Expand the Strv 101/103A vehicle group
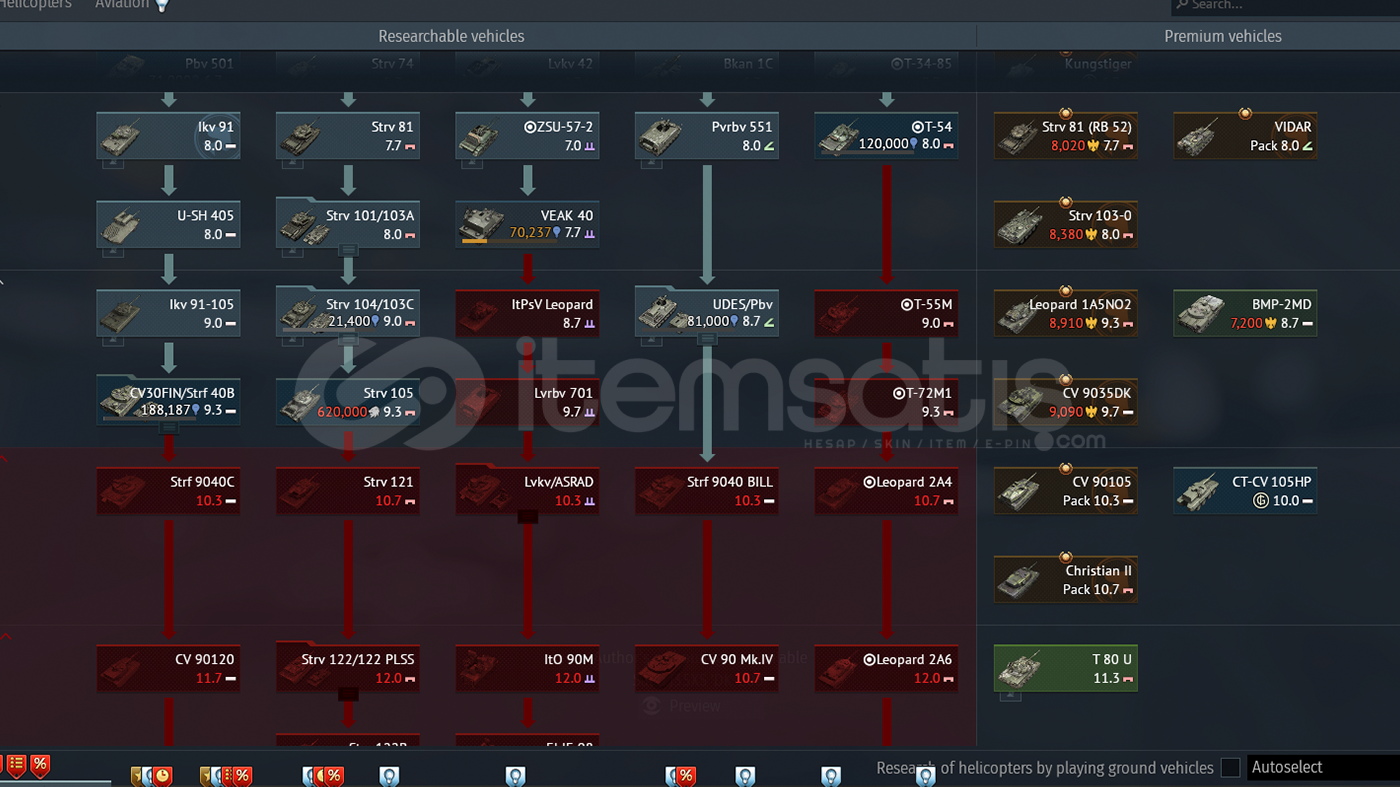1400x787 pixels. click(348, 250)
